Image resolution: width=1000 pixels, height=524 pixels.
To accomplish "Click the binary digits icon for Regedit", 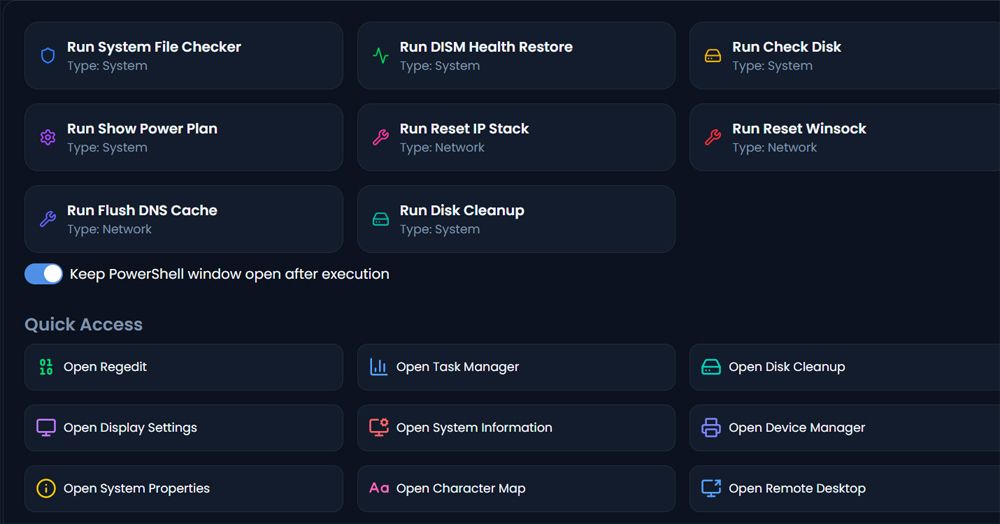I will pyautogui.click(x=46, y=367).
